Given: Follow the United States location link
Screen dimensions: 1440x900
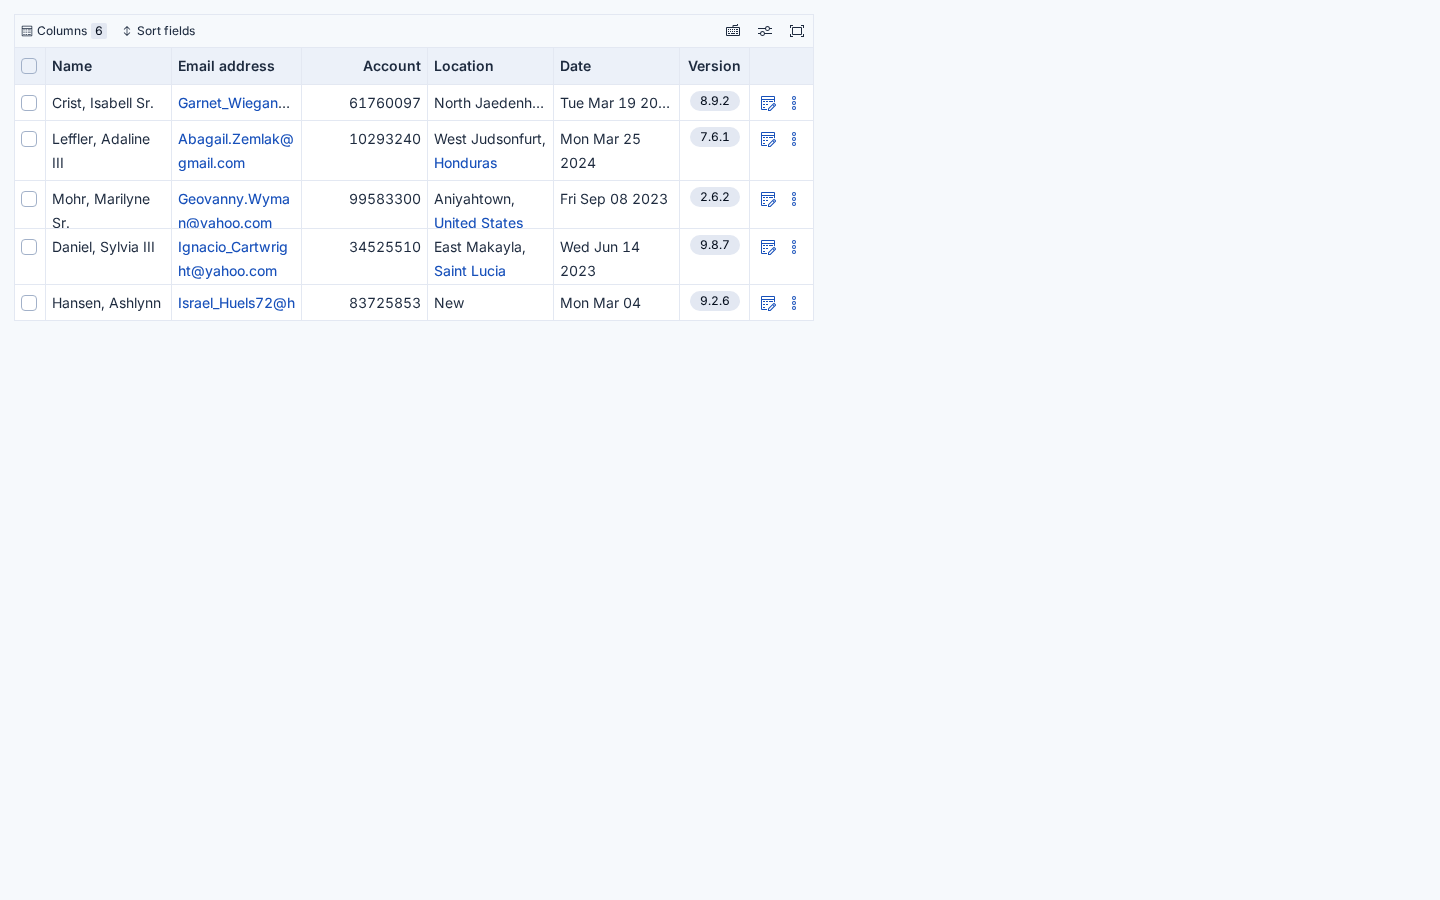Looking at the screenshot, I should click(478, 223).
